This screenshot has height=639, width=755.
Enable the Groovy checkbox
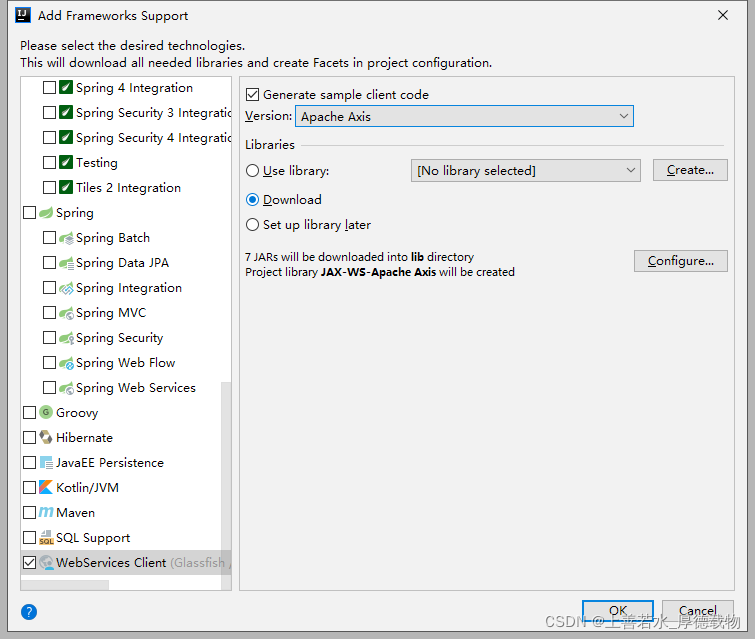click(29, 412)
